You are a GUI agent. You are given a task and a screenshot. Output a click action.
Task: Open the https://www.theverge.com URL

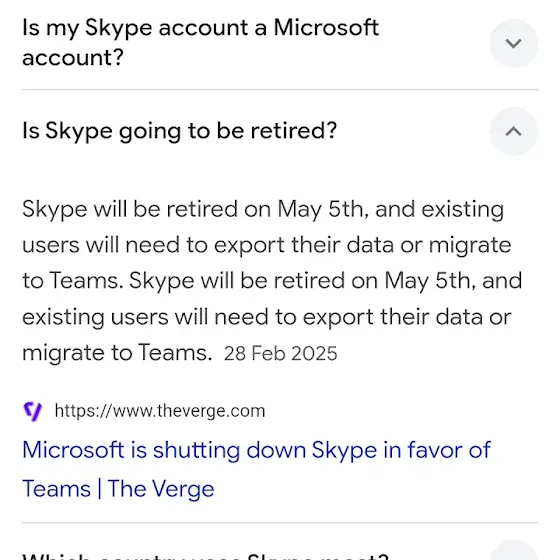click(x=160, y=411)
